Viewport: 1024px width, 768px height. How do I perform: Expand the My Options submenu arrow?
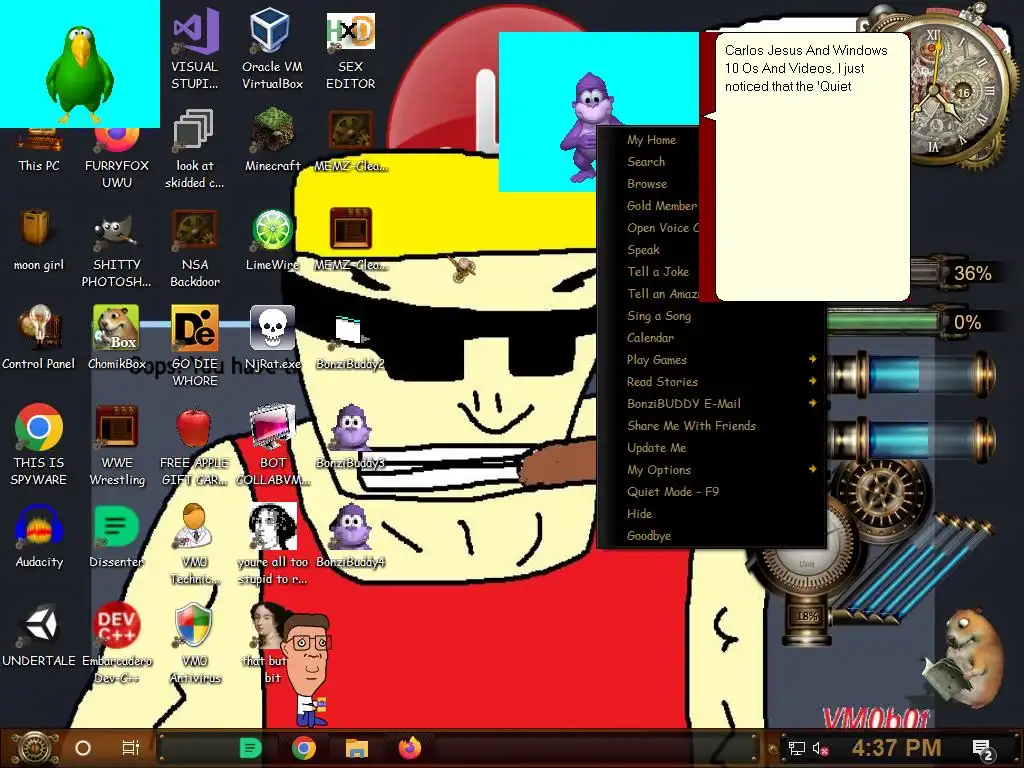point(812,470)
